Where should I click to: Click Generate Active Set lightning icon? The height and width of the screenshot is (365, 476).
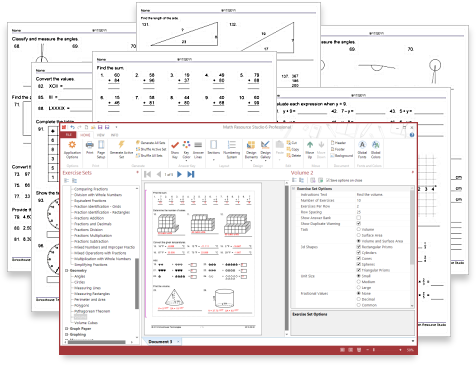(x=121, y=149)
